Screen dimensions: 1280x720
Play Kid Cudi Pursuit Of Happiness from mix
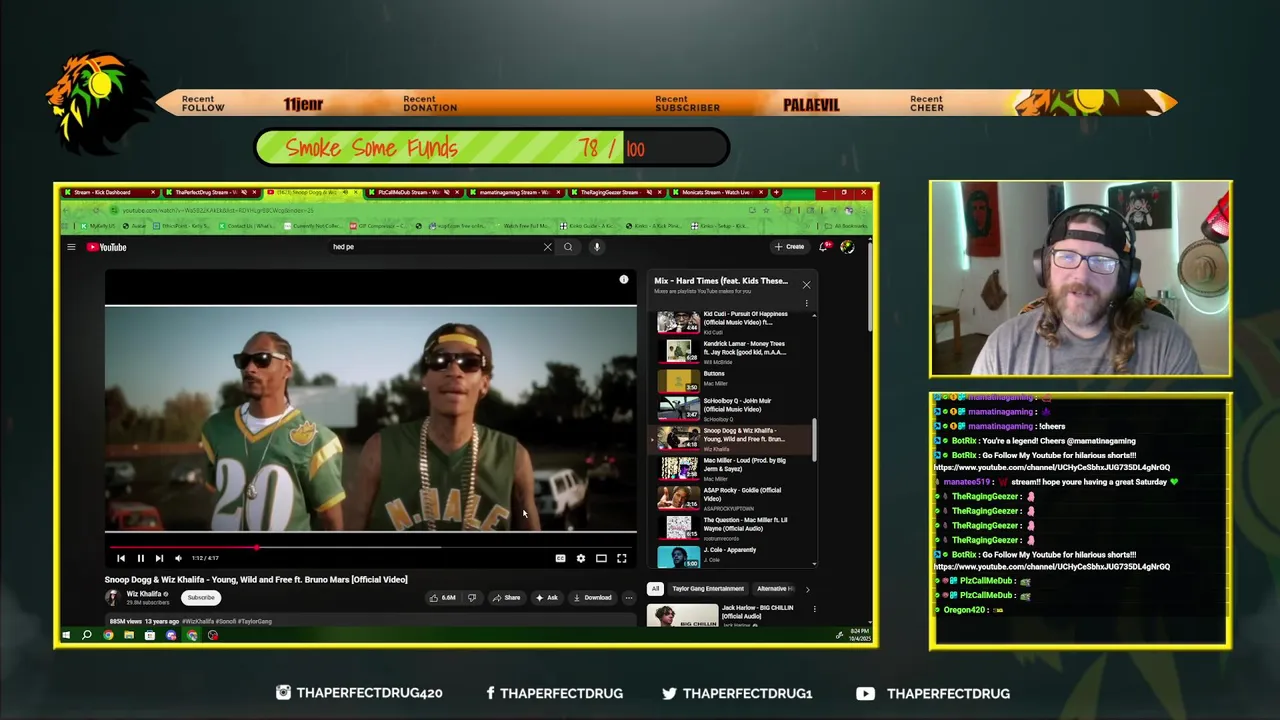pyautogui.click(x=733, y=322)
